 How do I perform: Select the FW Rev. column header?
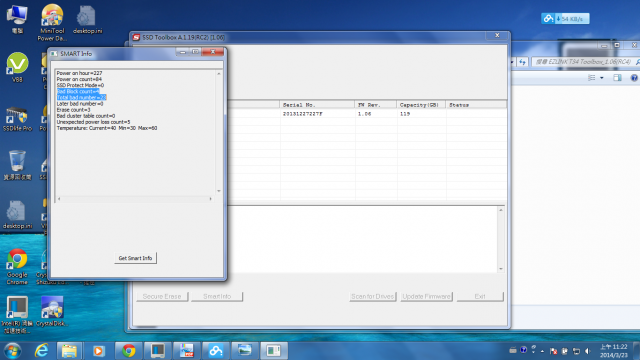point(376,105)
